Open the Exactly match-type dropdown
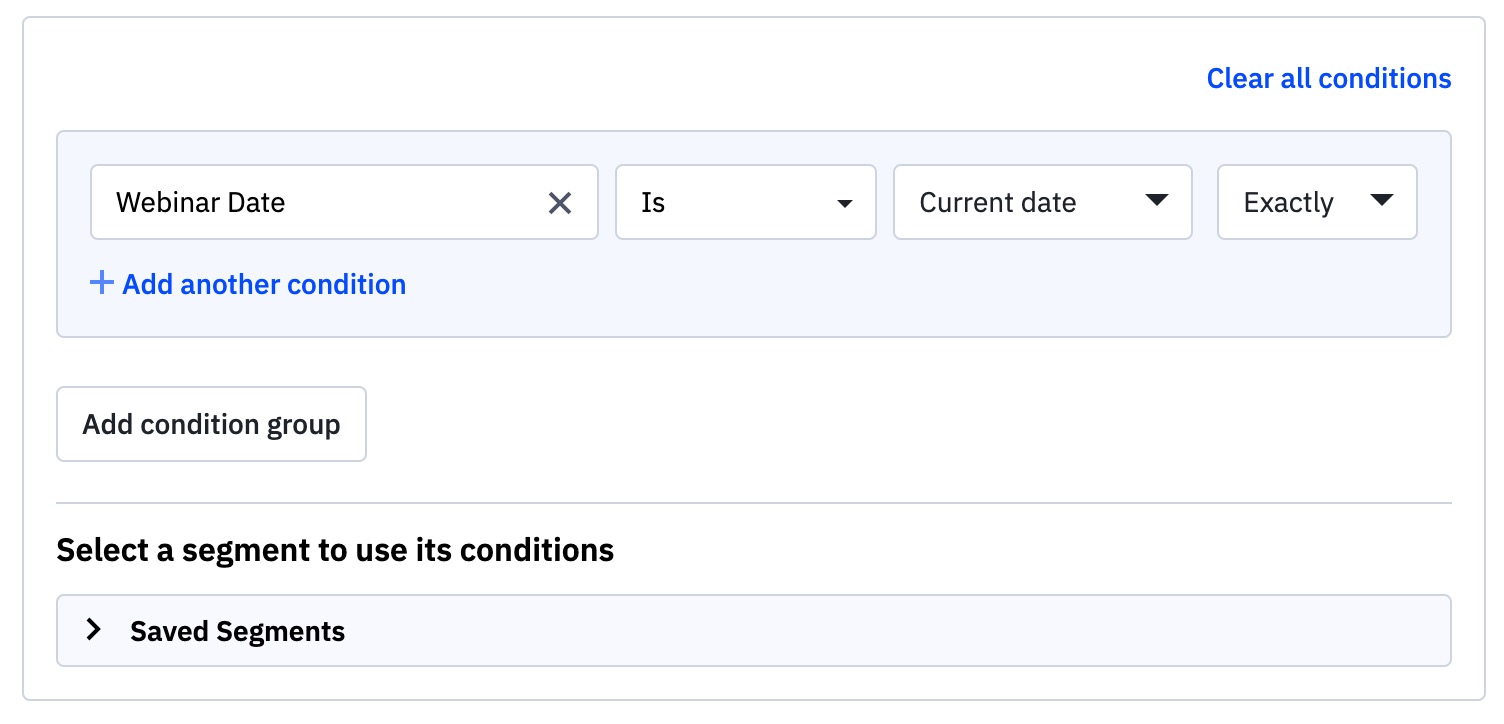Screen dimensions: 1504x724 click(x=1316, y=203)
